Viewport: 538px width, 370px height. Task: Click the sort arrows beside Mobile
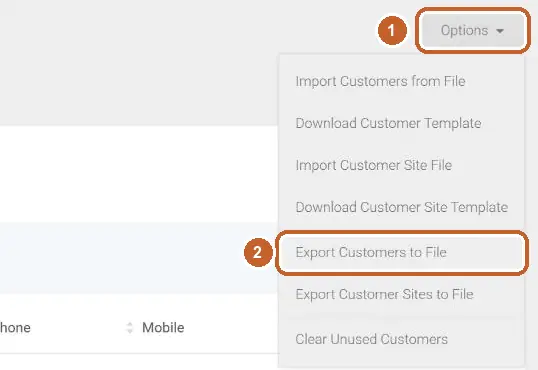point(129,328)
